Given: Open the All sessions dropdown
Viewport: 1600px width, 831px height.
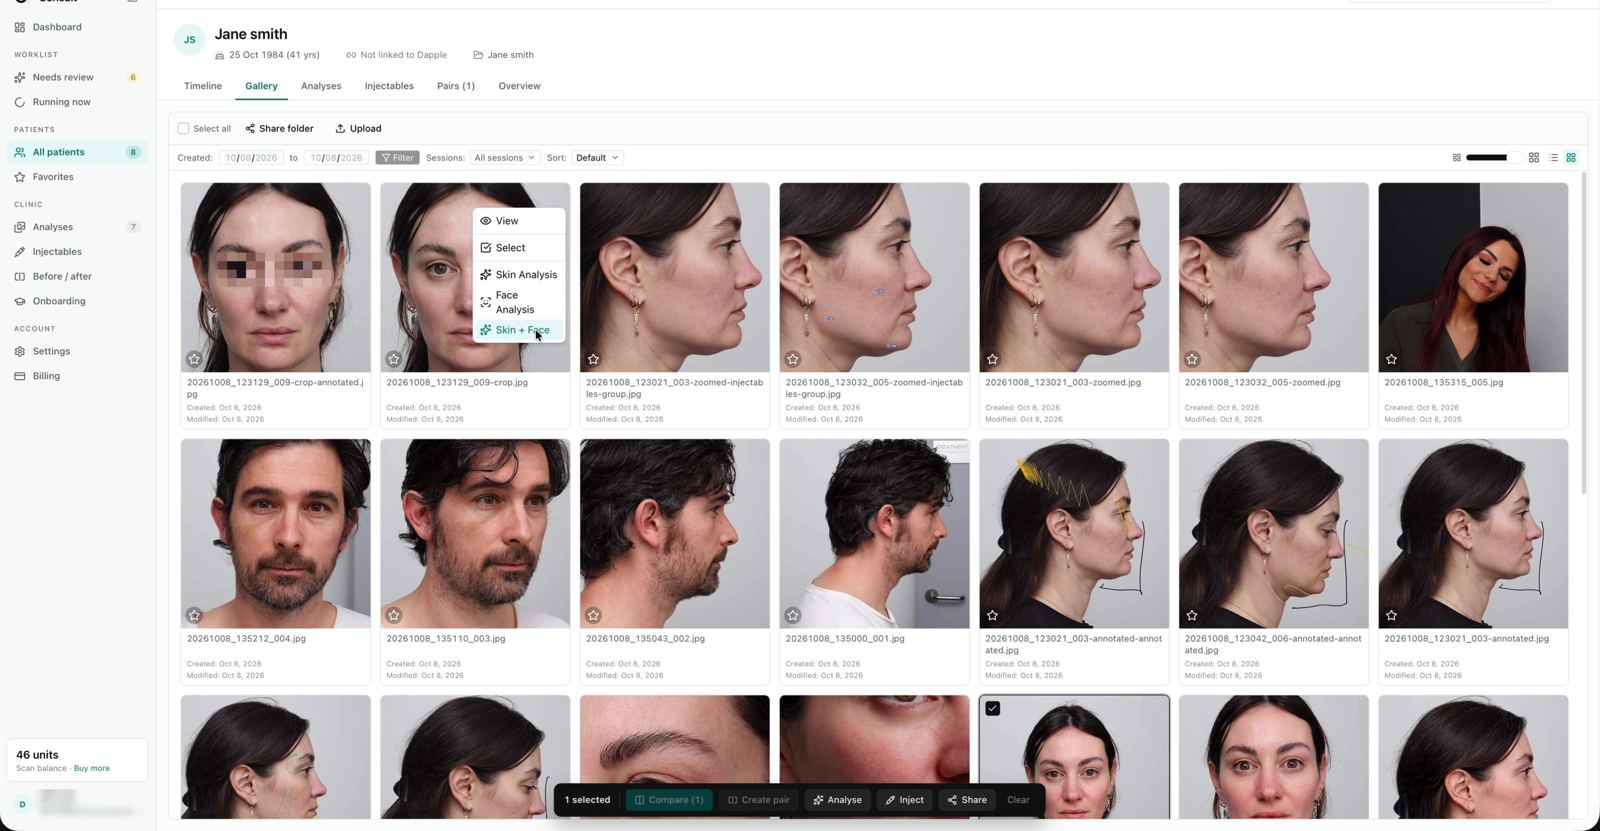Looking at the screenshot, I should point(505,158).
